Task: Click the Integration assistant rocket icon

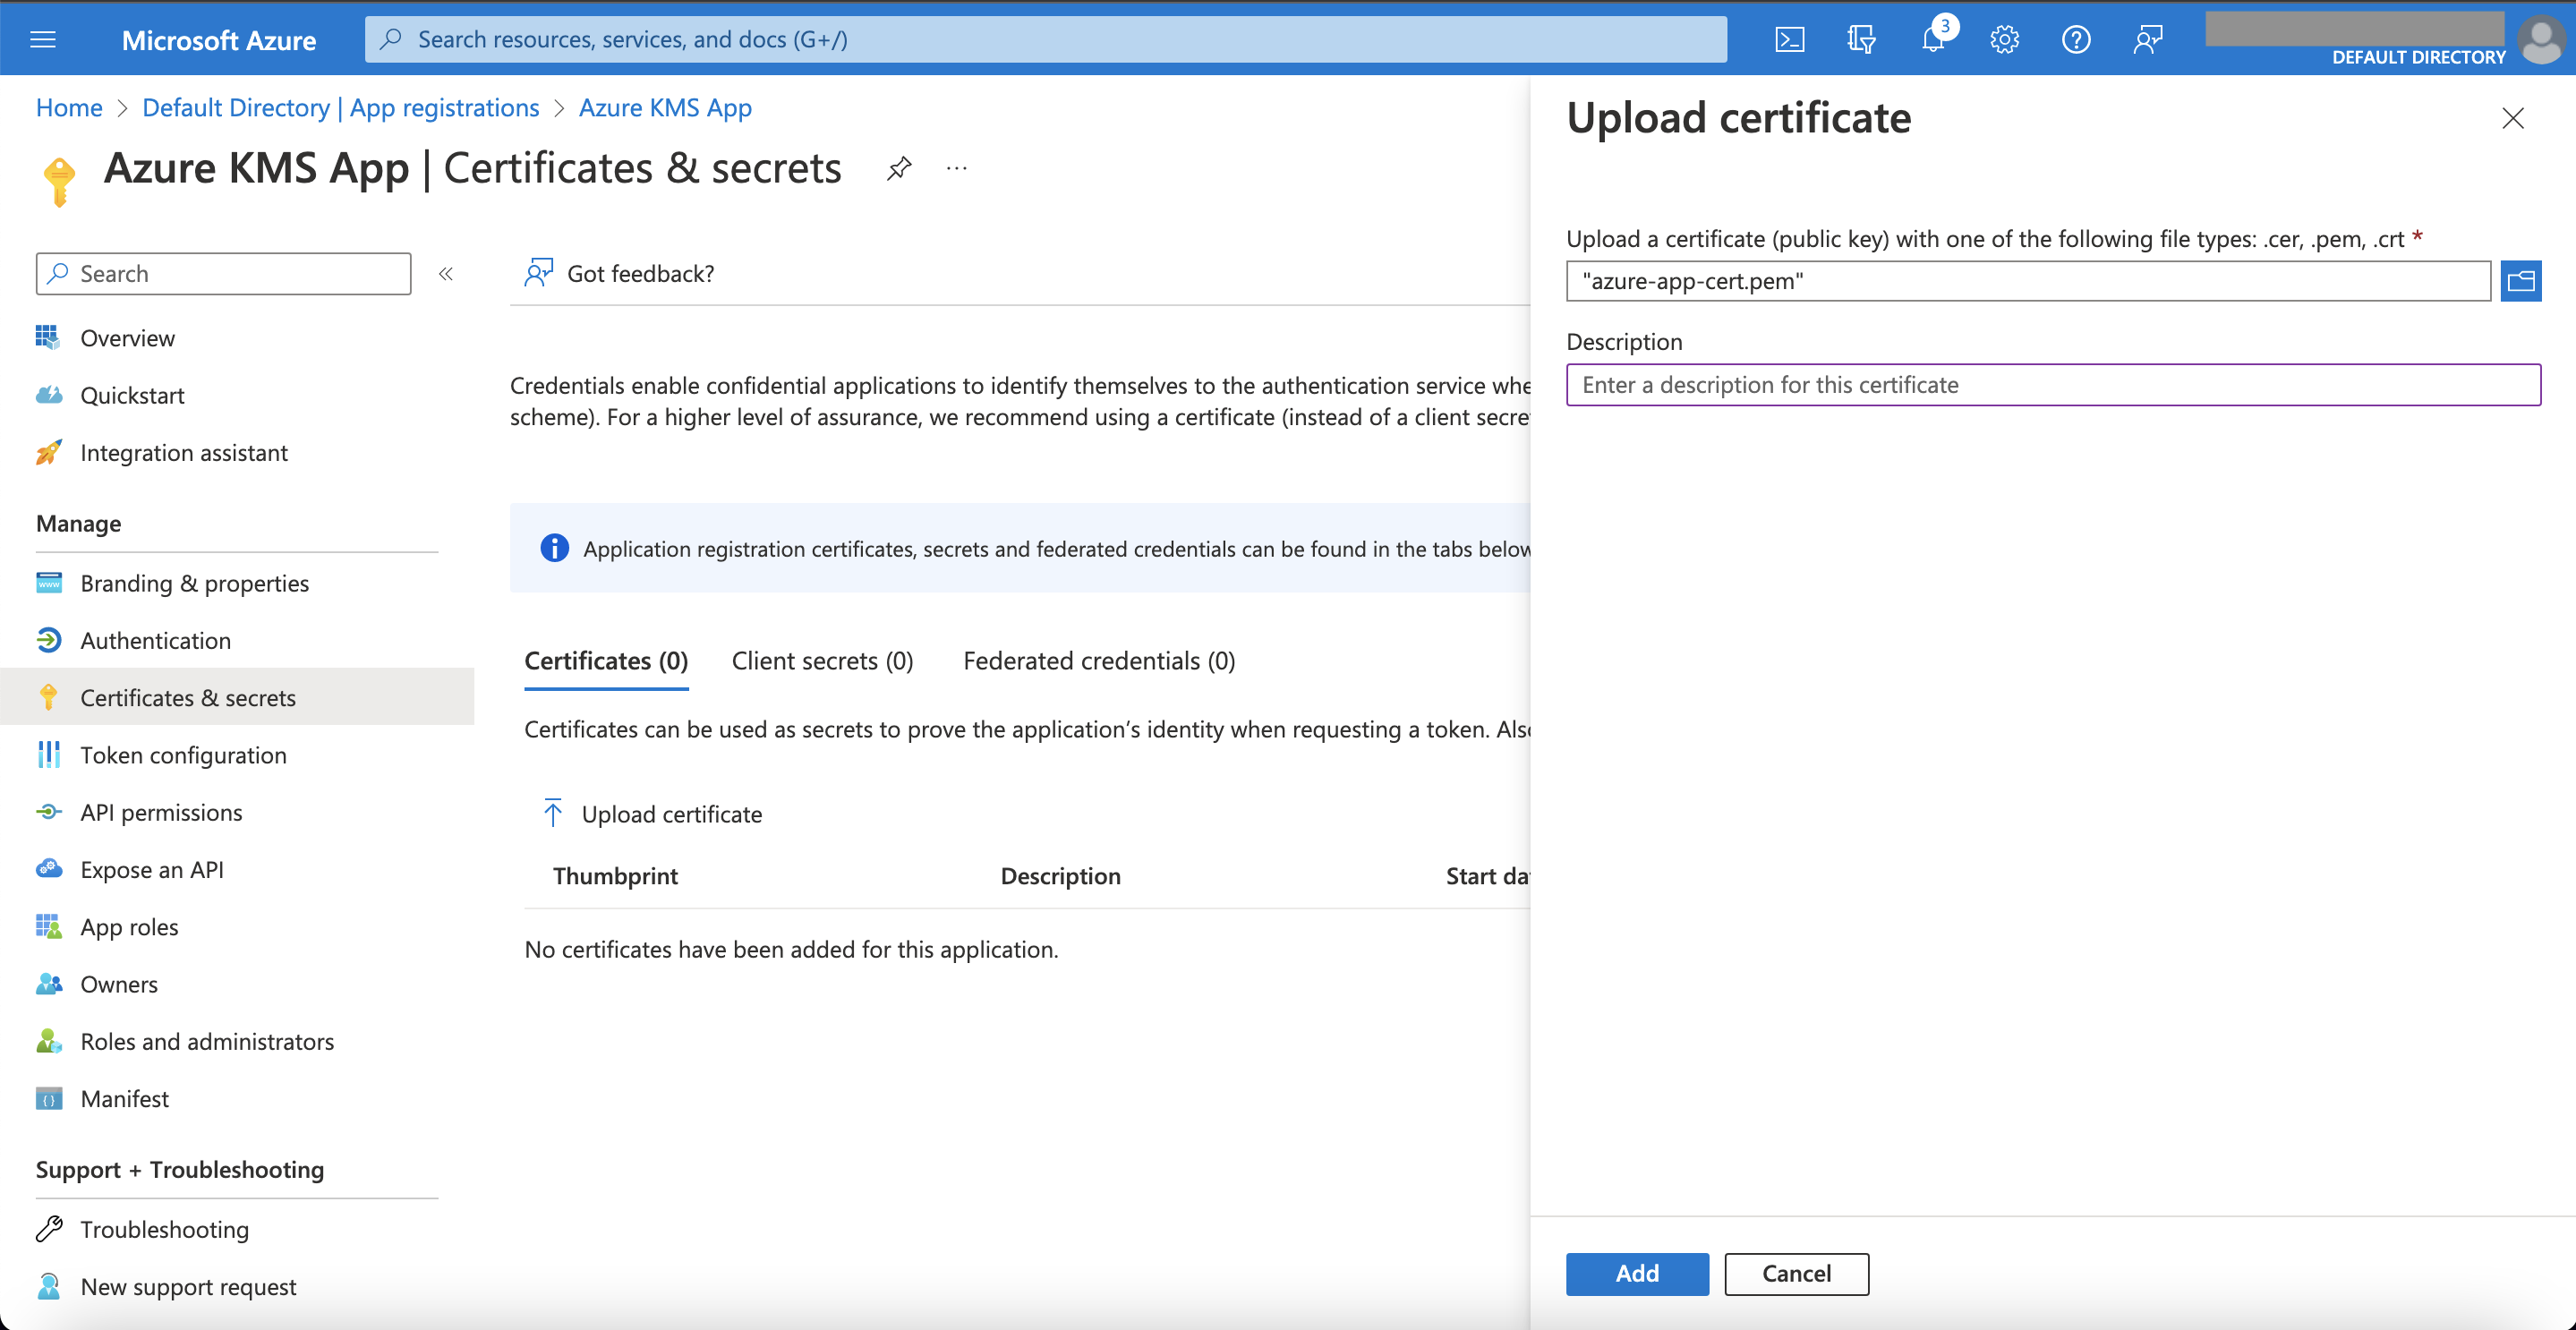Action: [x=48, y=452]
